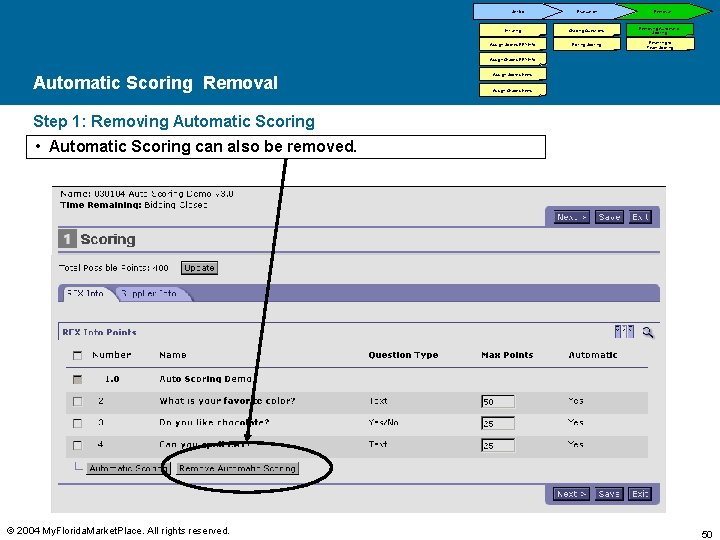The image size is (720, 540).
Task: Click the green arrow step in the process banner
Action: tap(664, 11)
